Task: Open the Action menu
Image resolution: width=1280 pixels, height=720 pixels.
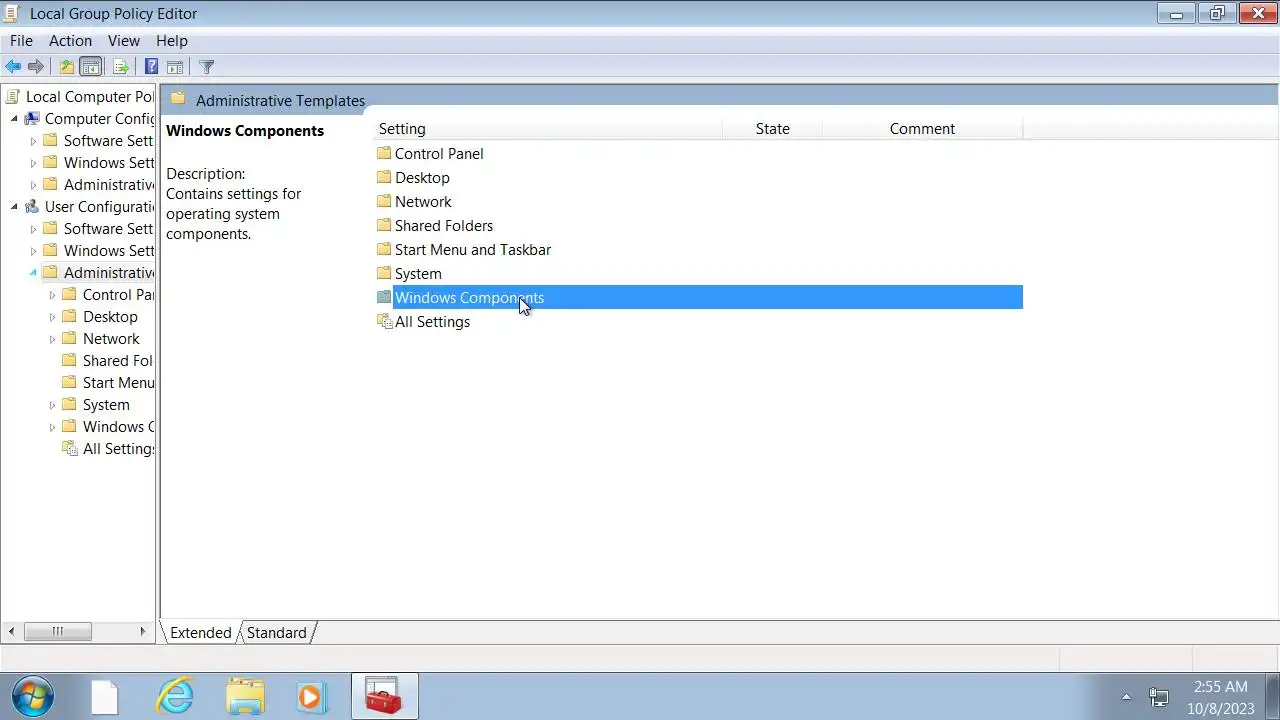Action: coord(70,41)
